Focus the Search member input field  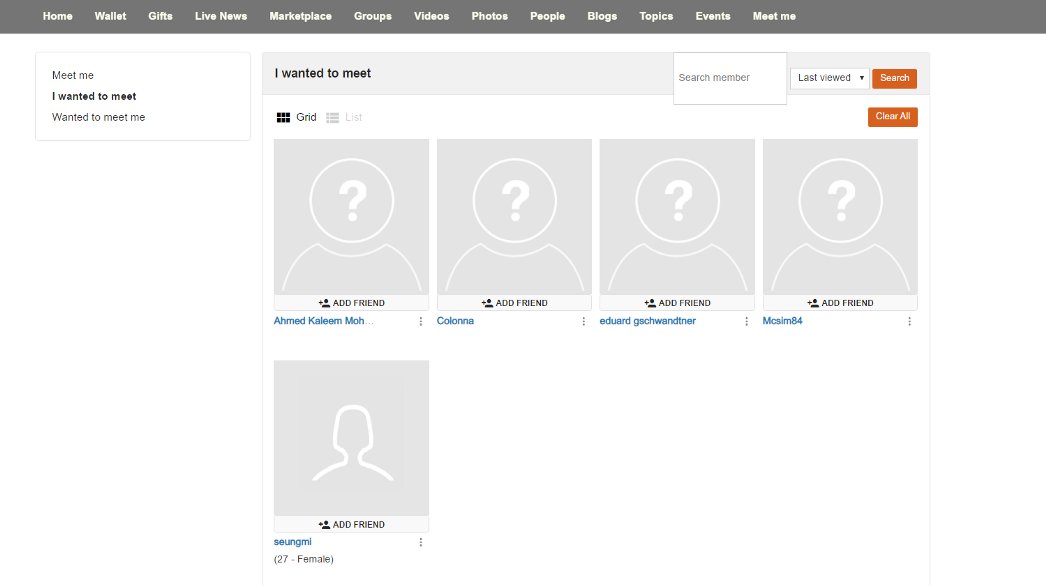[x=730, y=78]
